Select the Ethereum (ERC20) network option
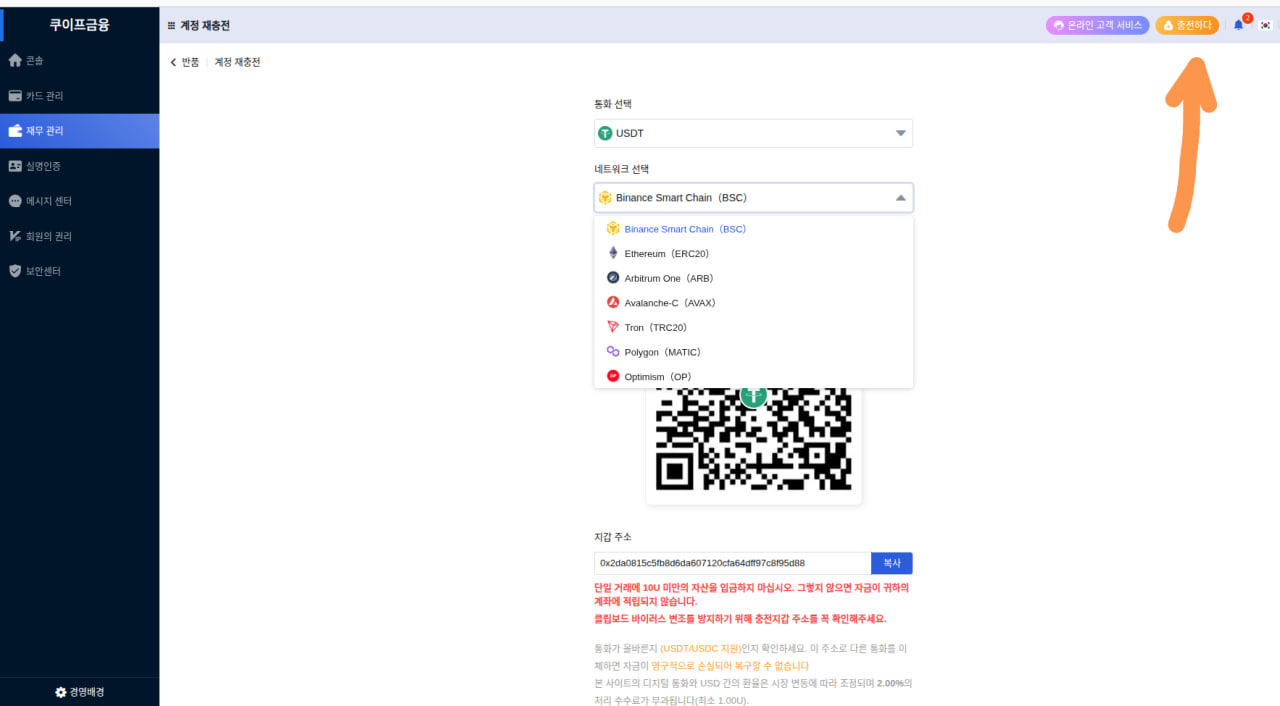The height and width of the screenshot is (706, 1280). tap(753, 254)
